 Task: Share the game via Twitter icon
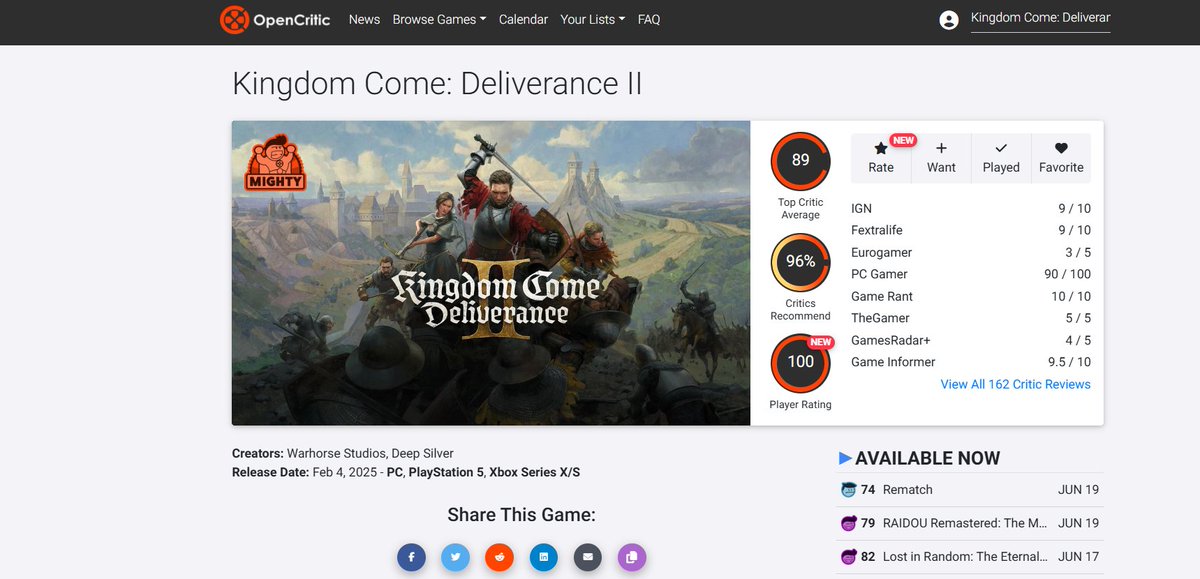coord(455,557)
